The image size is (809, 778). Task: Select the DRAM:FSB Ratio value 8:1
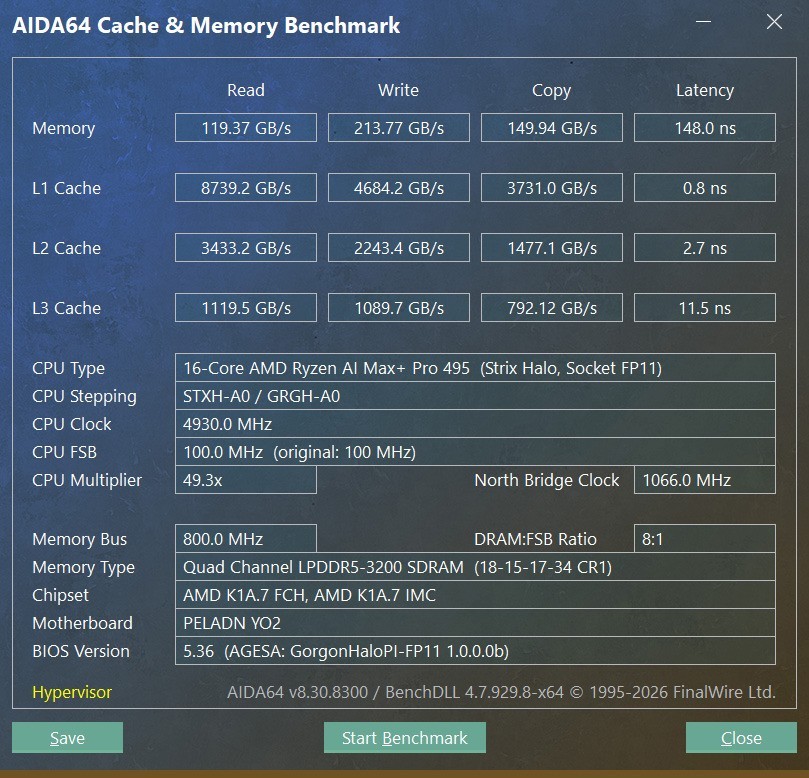coord(705,539)
